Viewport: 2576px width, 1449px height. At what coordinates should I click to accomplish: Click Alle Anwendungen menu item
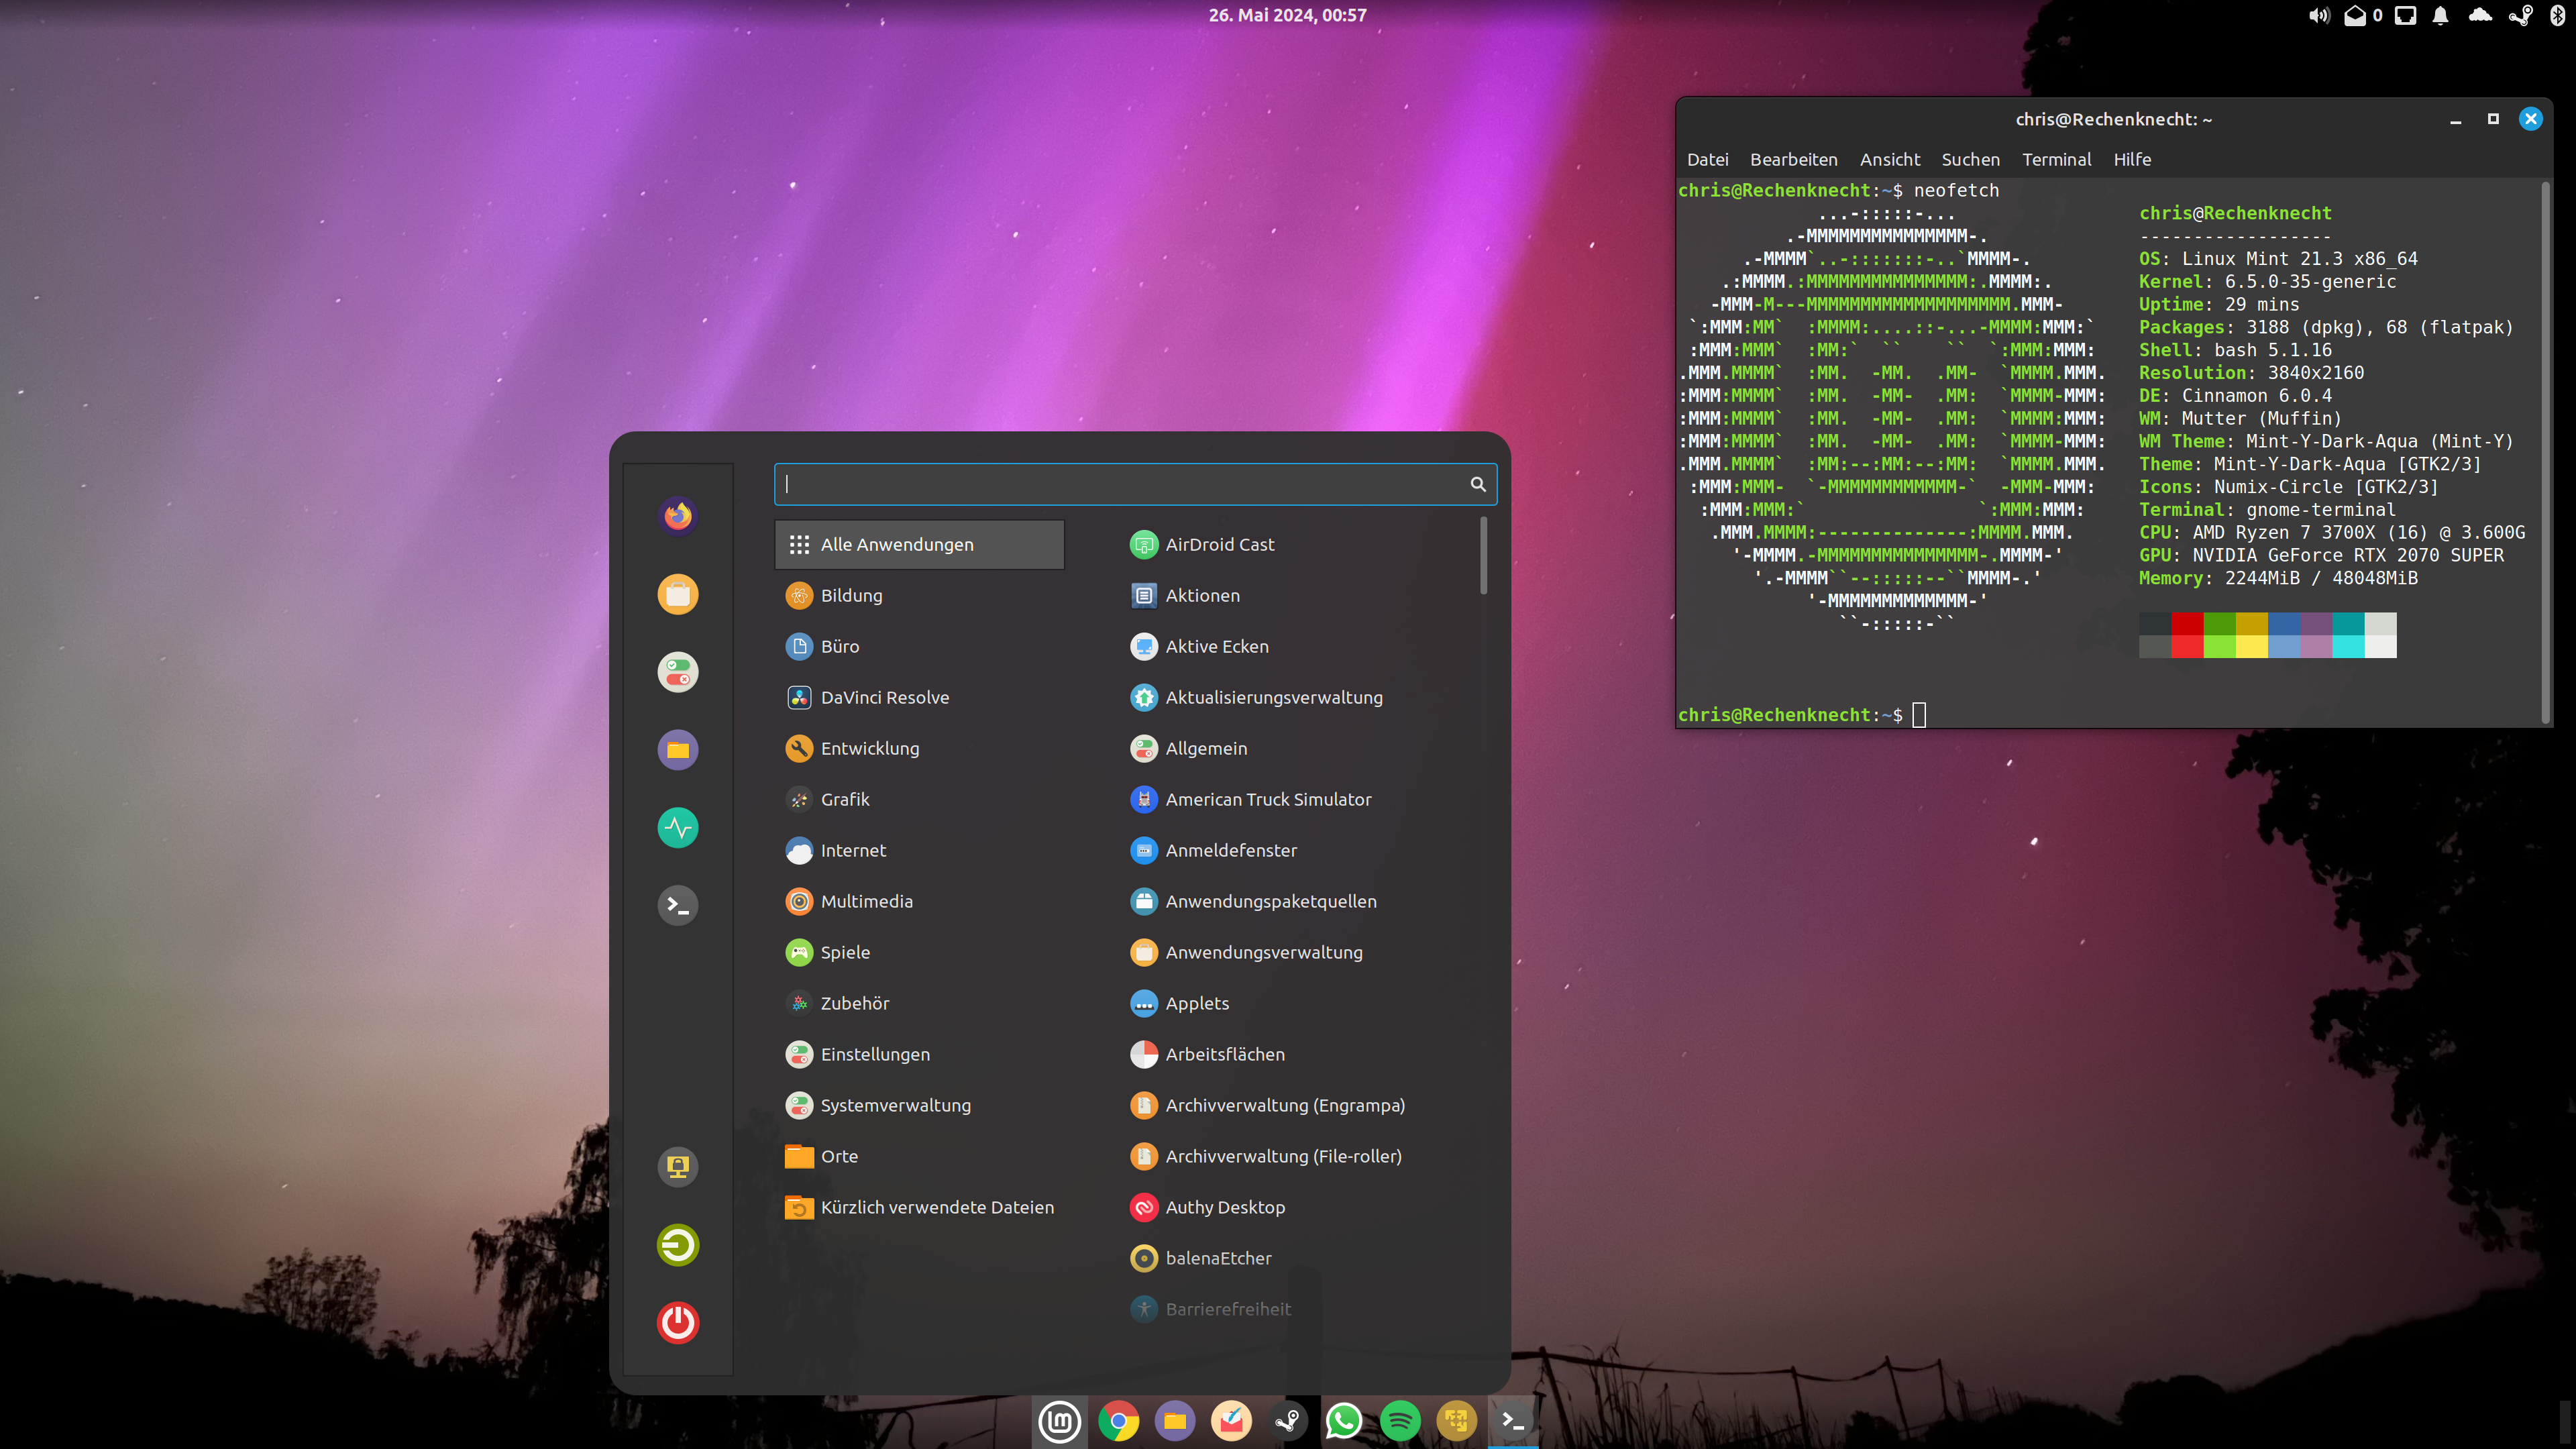[920, 543]
